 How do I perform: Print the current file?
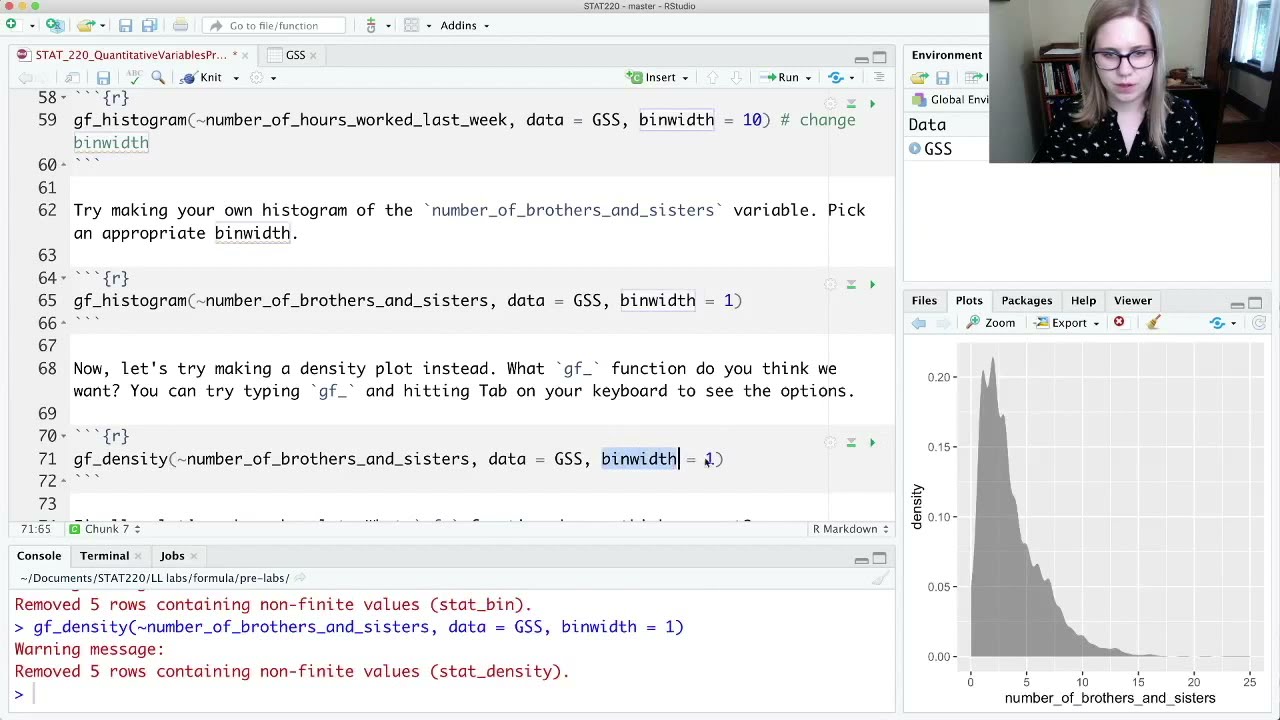point(180,25)
